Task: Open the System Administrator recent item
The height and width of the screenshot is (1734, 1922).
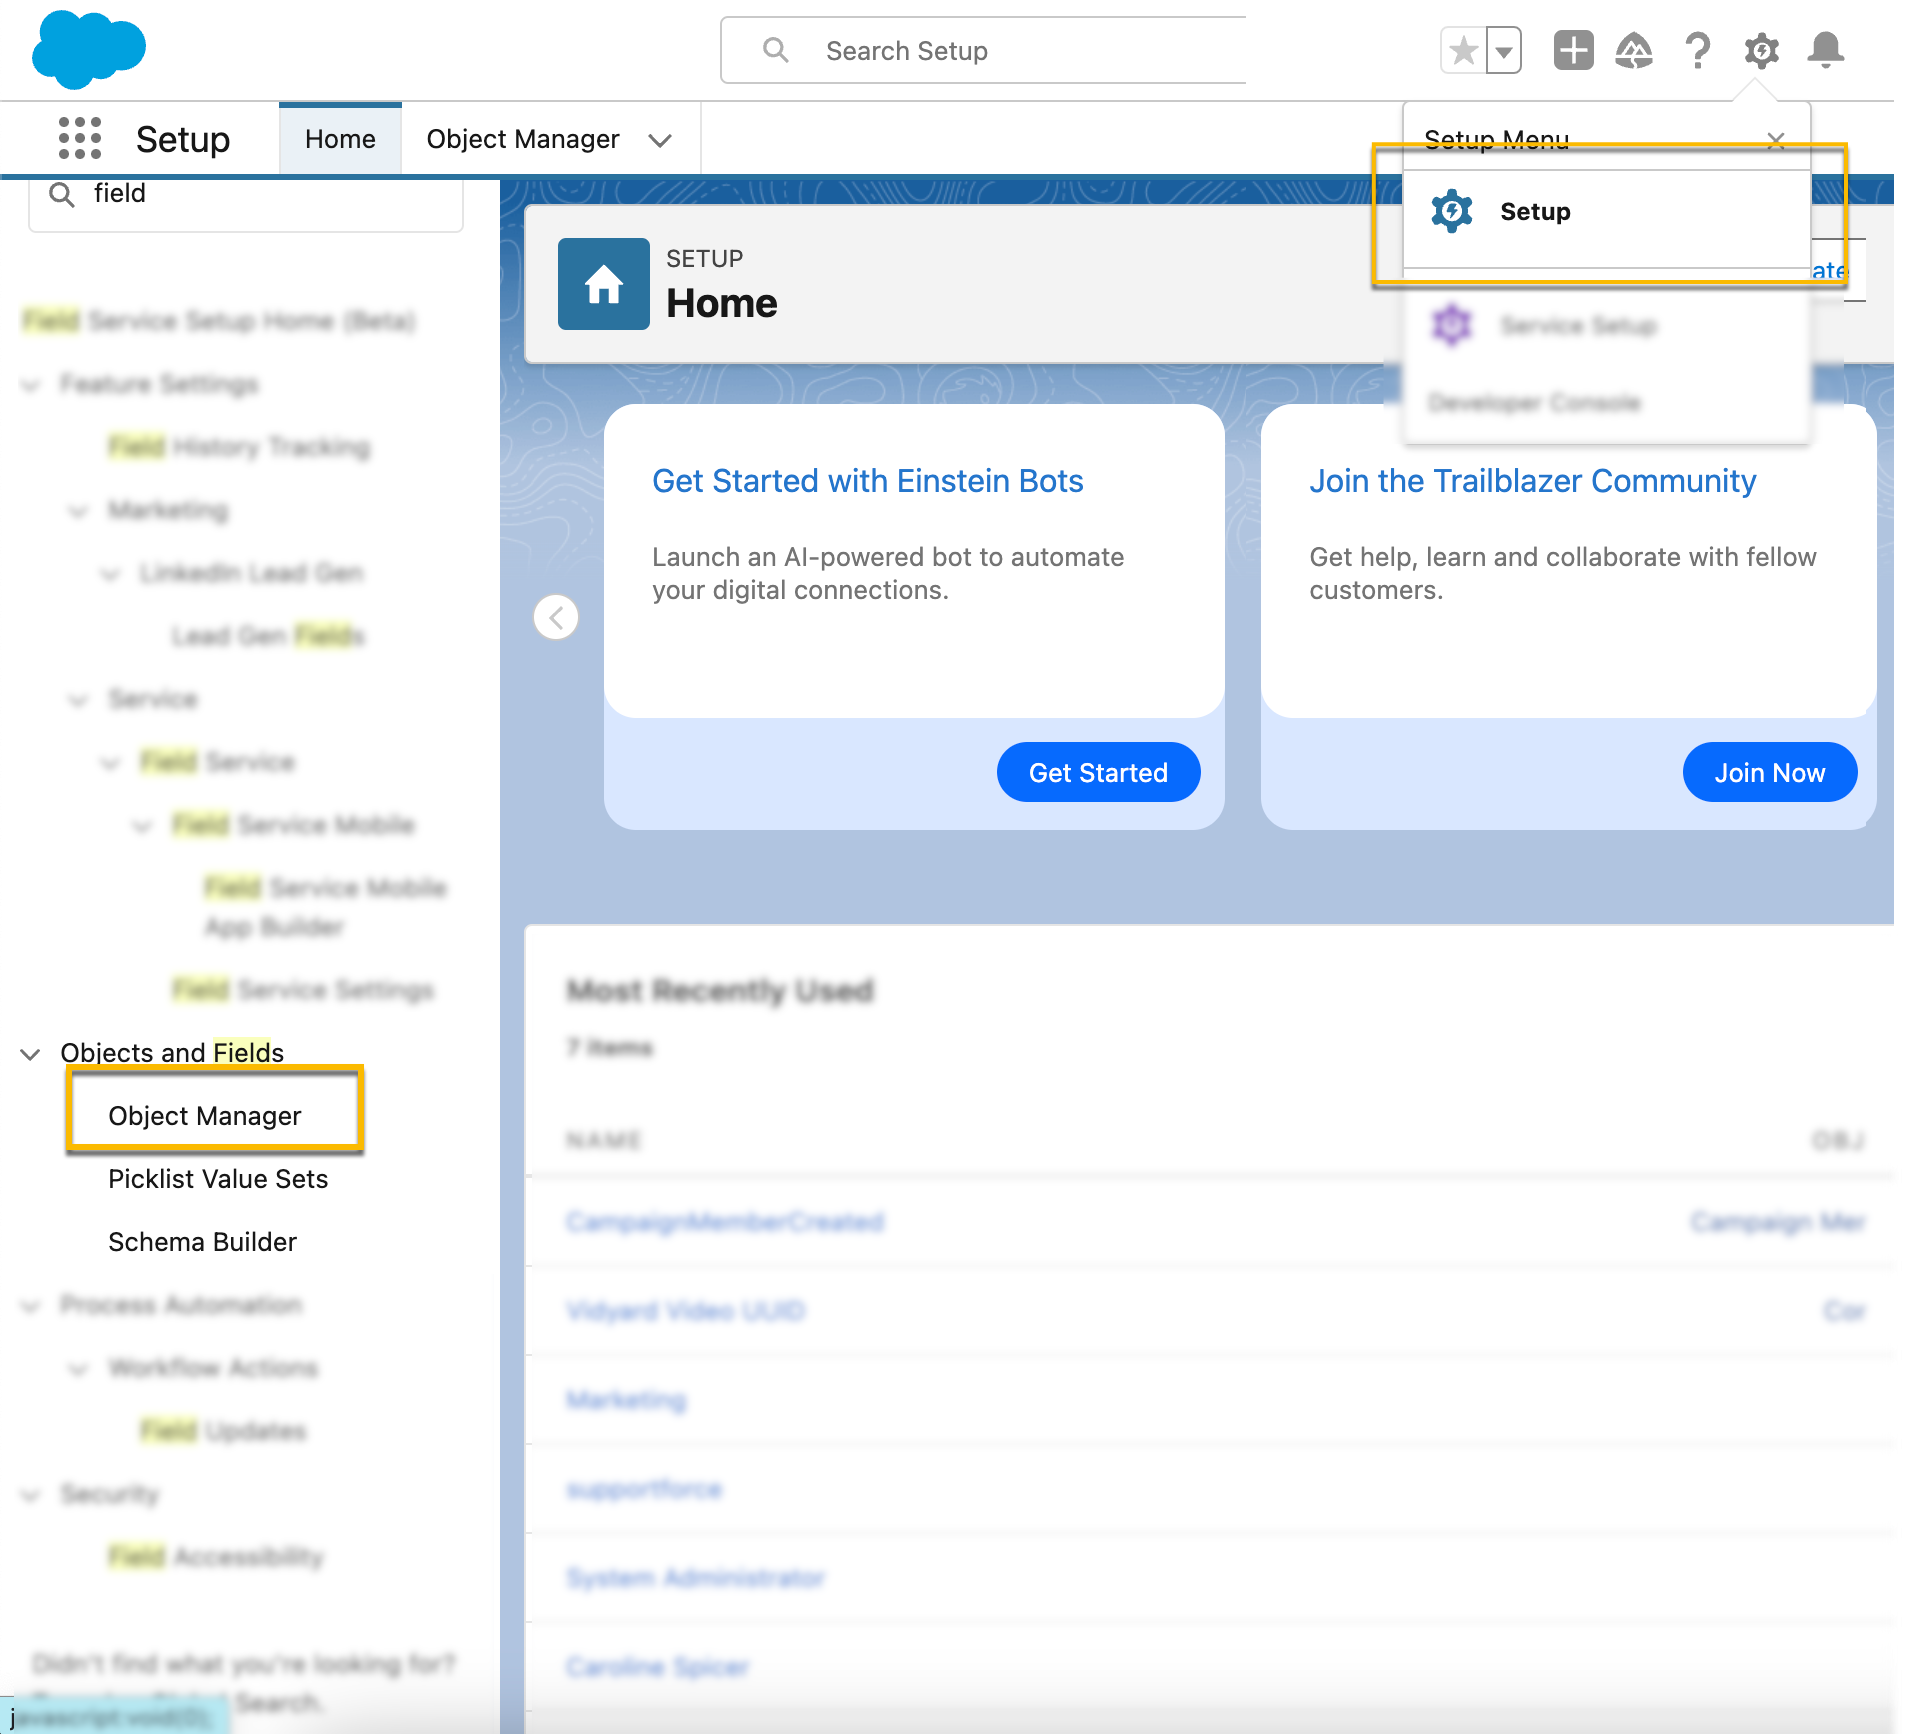Action: [695, 1577]
